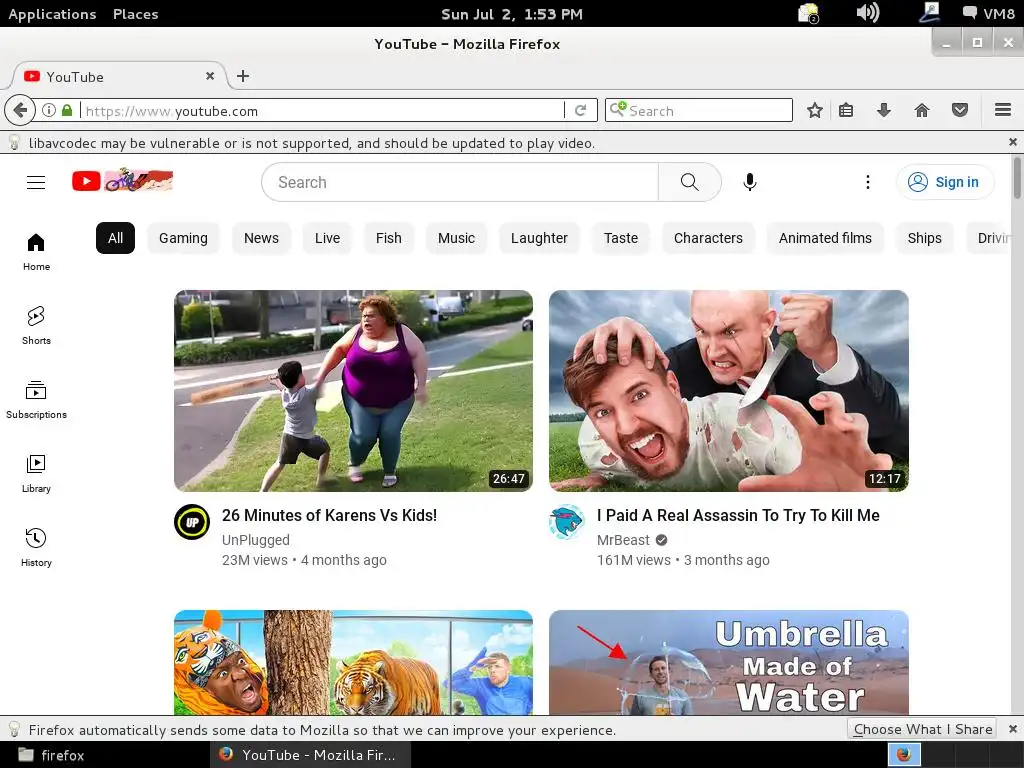The height and width of the screenshot is (768, 1024).
Task: Click the Firefox icon in bottom panel
Action: [904, 755]
